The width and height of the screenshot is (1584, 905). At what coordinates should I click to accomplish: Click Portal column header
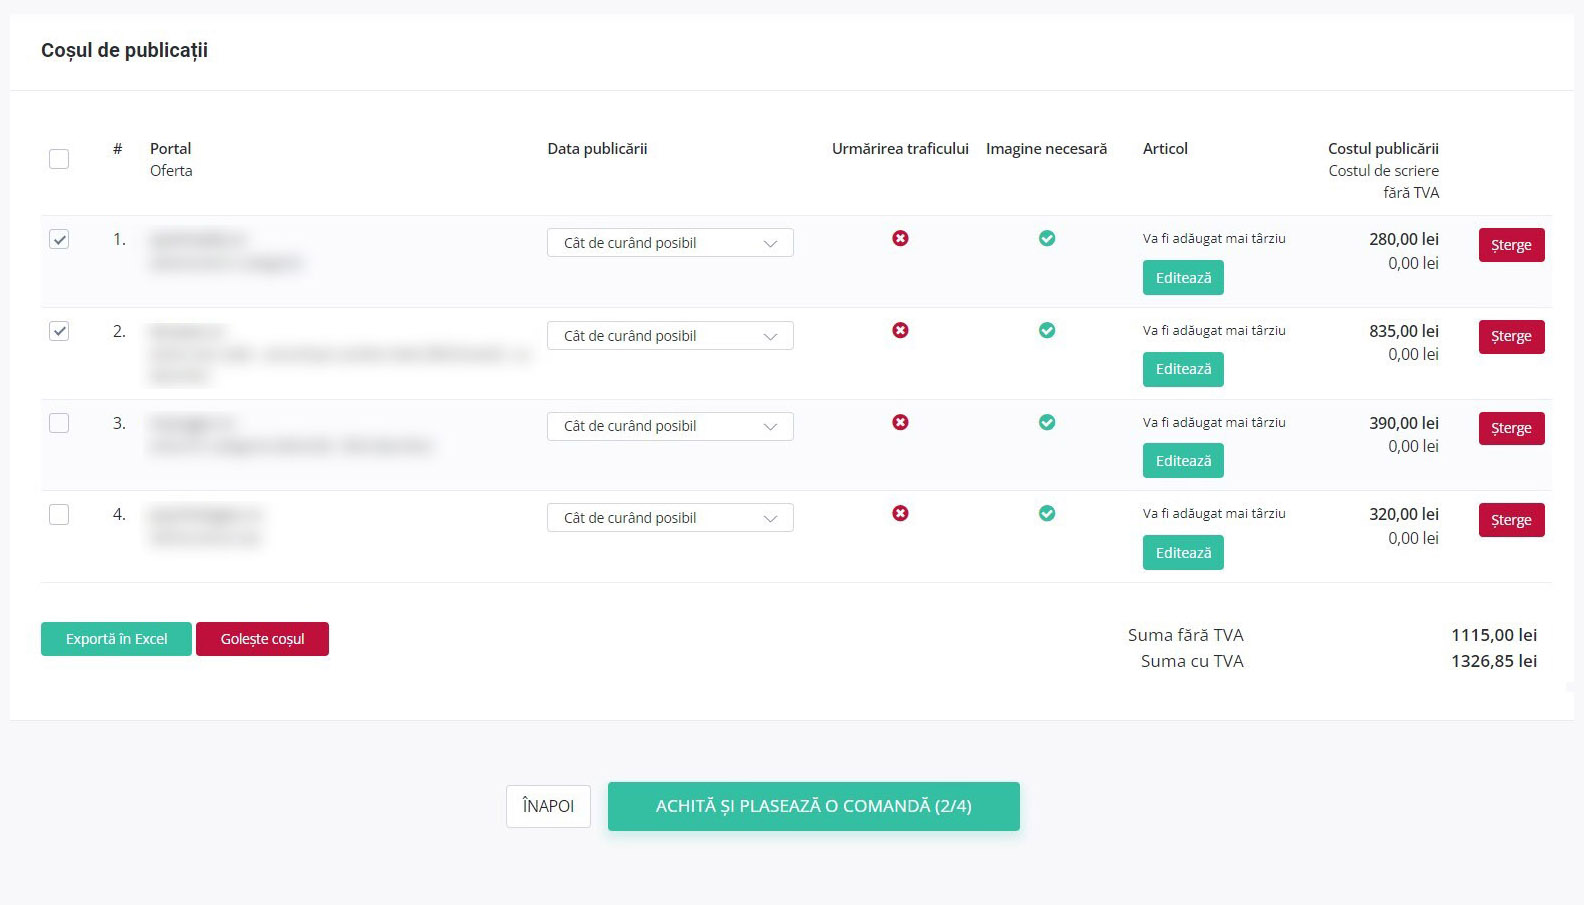pos(170,149)
